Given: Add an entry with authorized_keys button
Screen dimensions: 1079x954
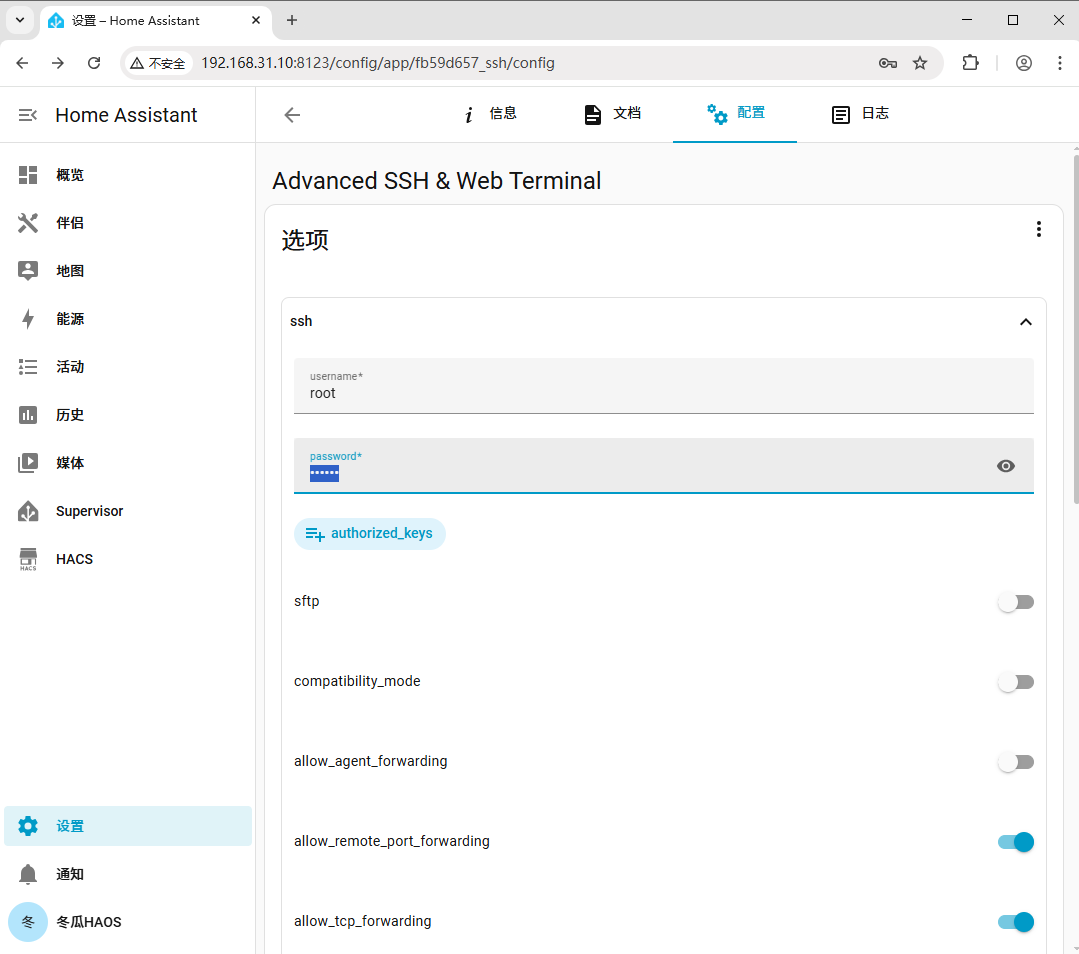Looking at the screenshot, I should pyautogui.click(x=370, y=533).
